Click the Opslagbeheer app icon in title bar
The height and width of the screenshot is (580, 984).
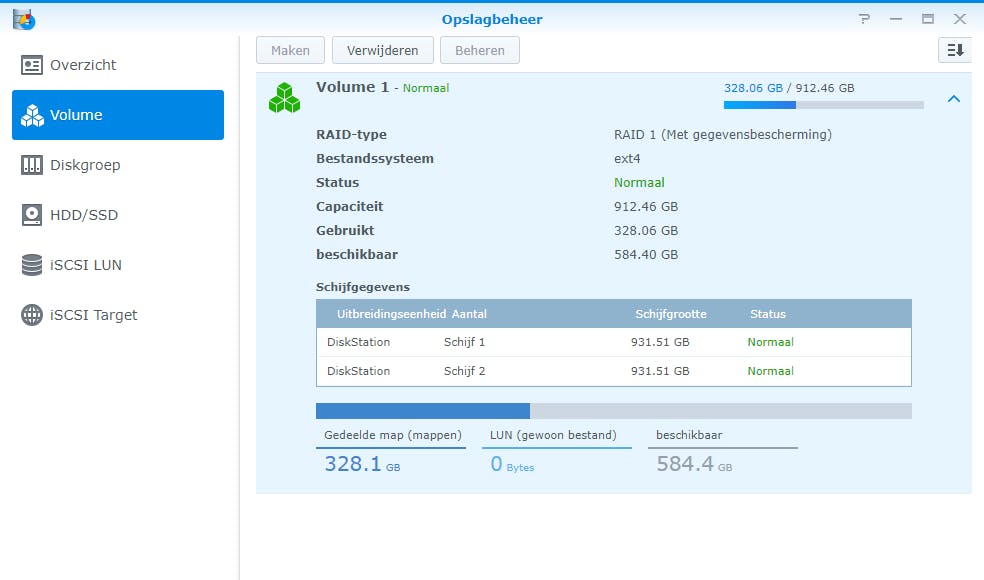click(24, 19)
